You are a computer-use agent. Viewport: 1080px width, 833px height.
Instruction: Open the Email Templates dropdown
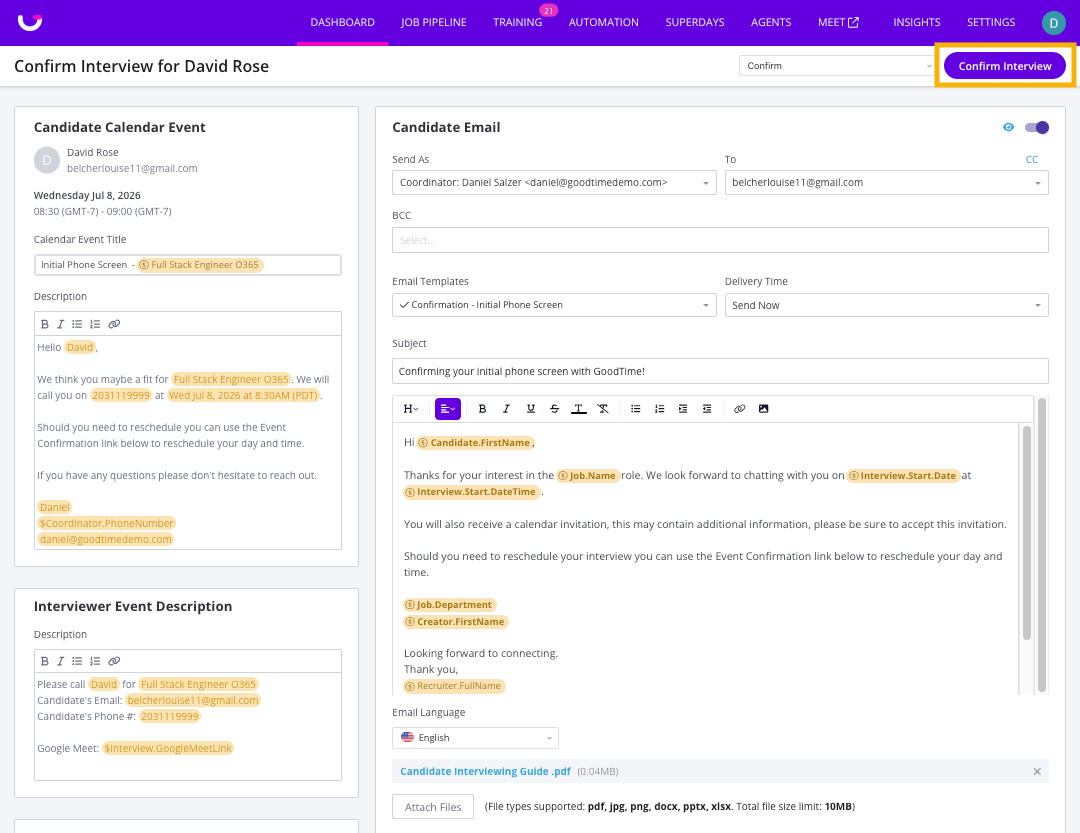554,305
